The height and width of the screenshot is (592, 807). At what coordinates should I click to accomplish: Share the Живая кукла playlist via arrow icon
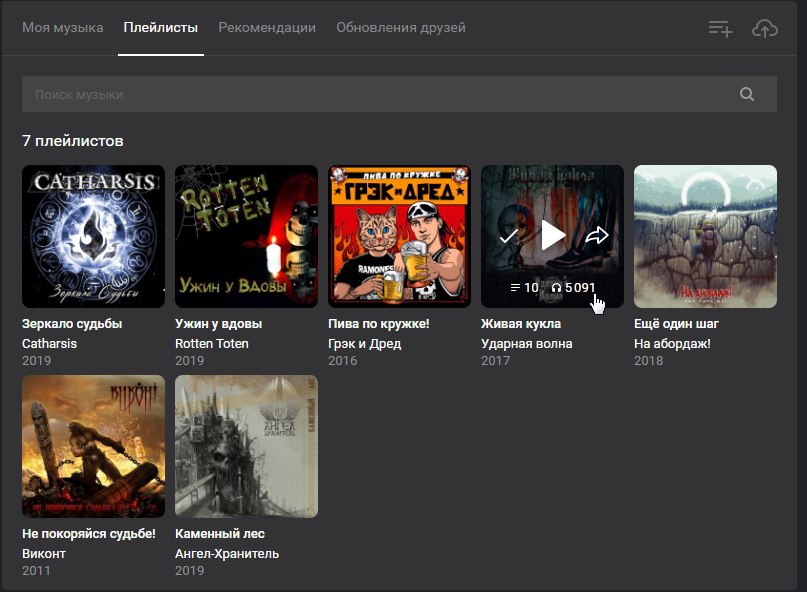[597, 235]
